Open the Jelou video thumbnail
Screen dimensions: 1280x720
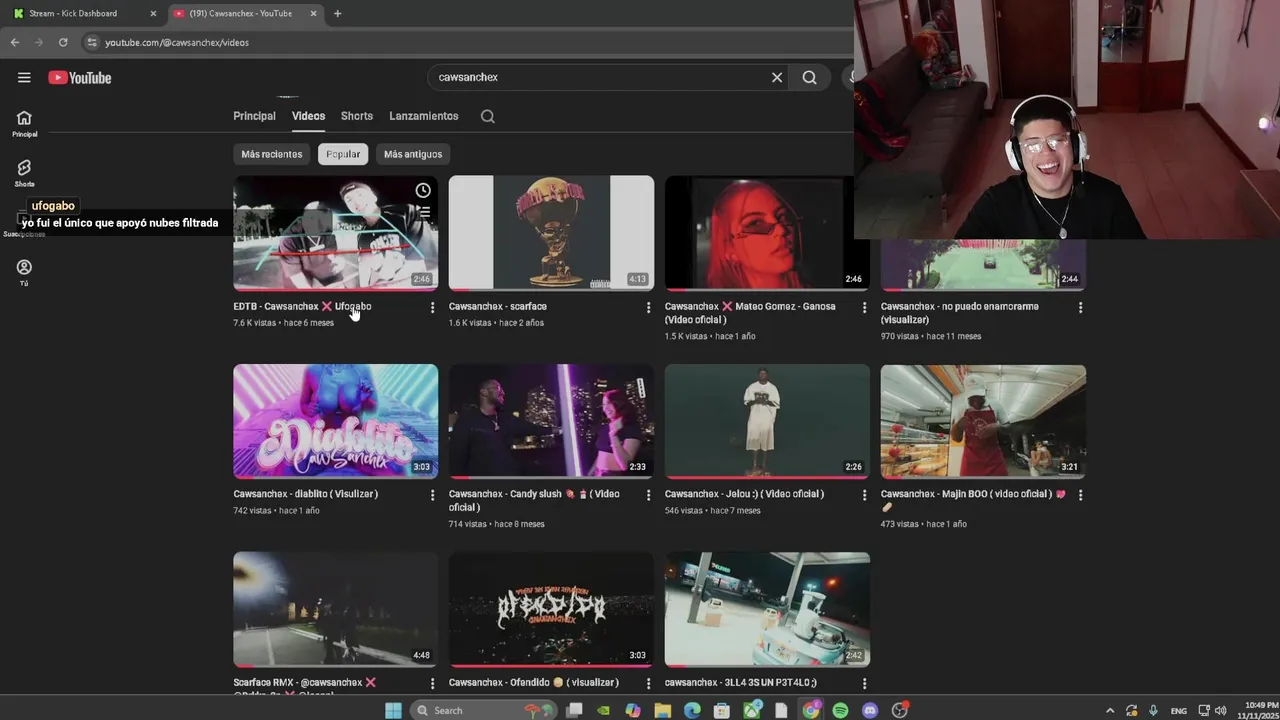tap(767, 421)
